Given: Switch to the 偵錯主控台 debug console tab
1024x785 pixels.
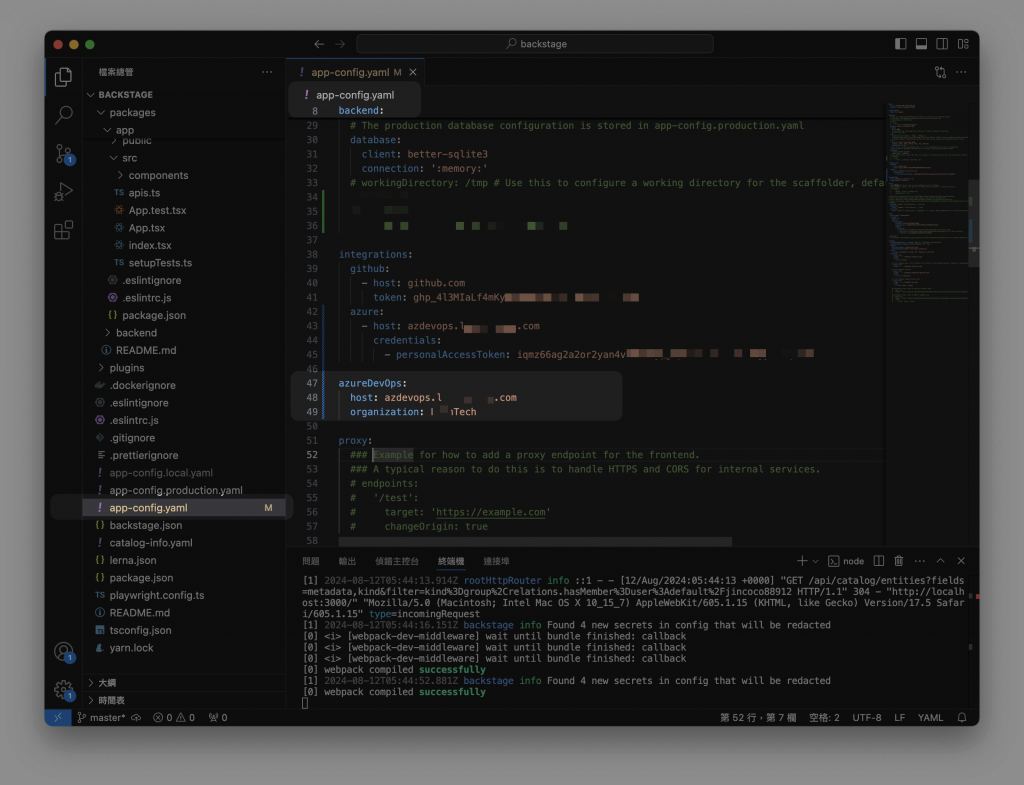Looking at the screenshot, I should (397, 561).
